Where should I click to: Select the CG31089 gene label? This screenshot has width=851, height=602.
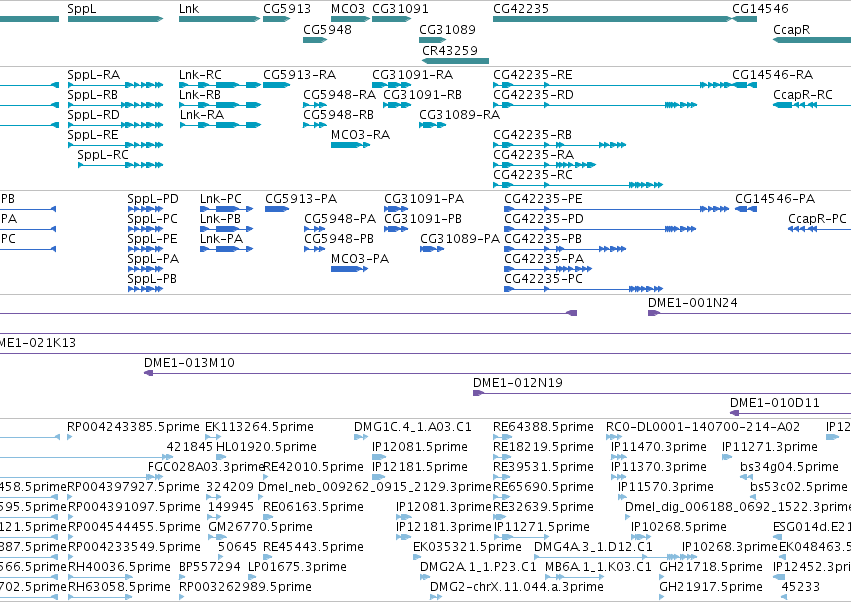(447, 29)
